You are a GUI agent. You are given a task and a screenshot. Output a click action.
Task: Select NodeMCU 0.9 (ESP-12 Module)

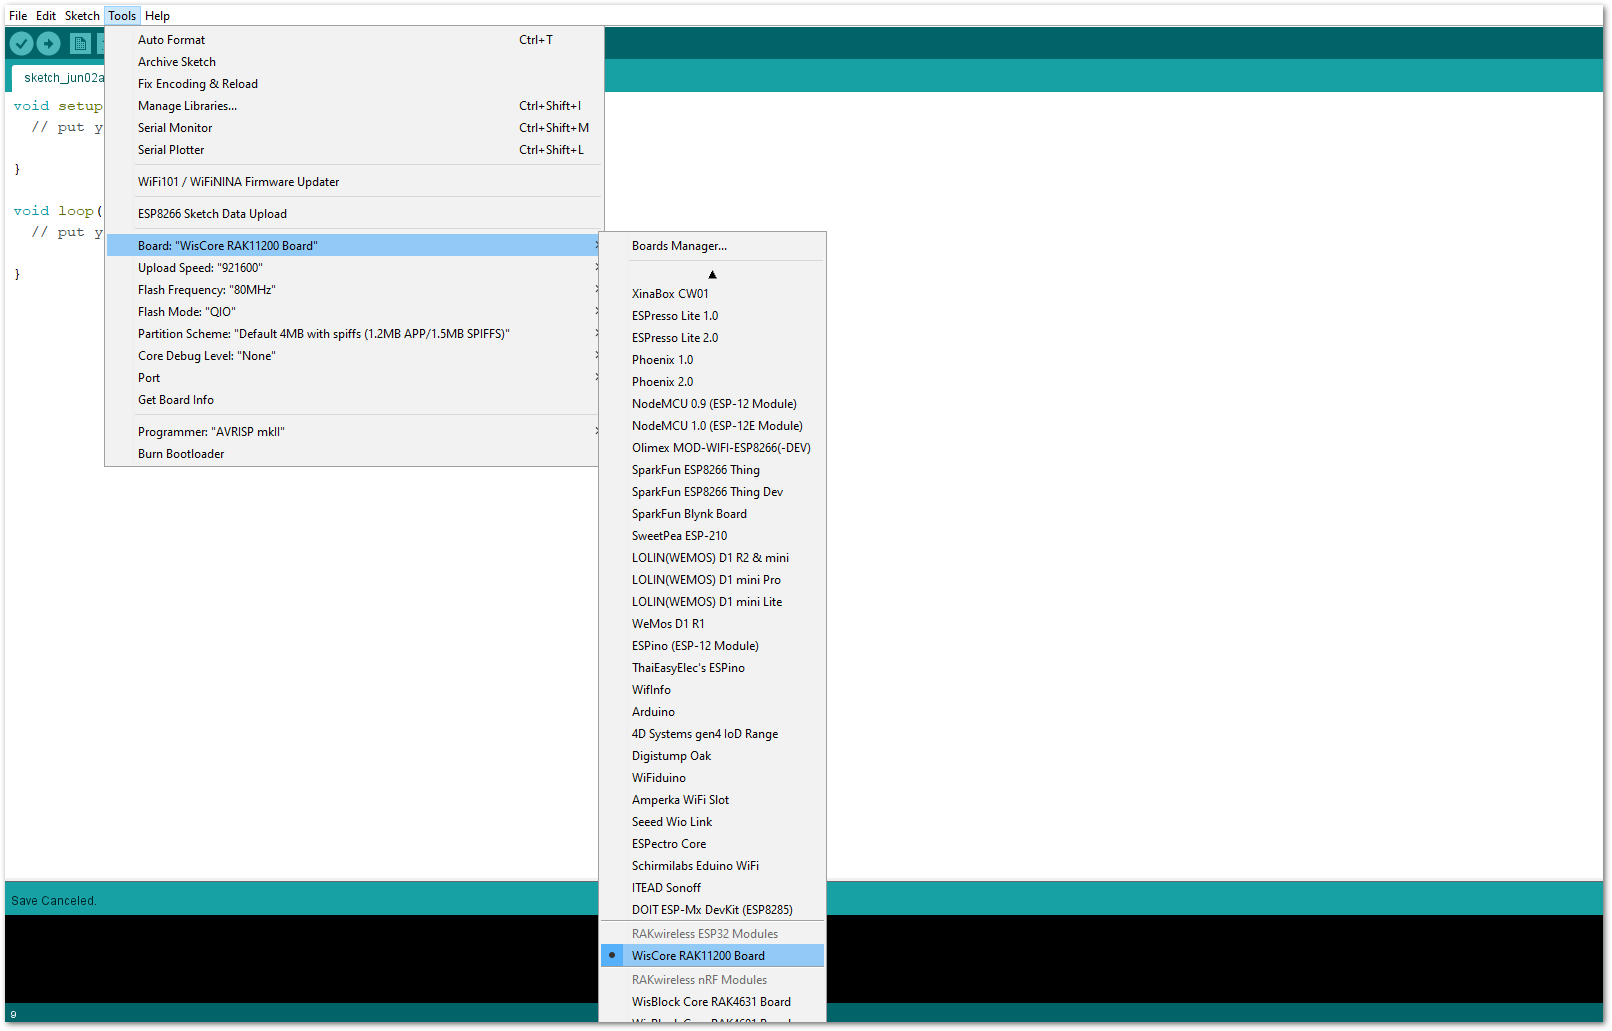pyautogui.click(x=712, y=404)
